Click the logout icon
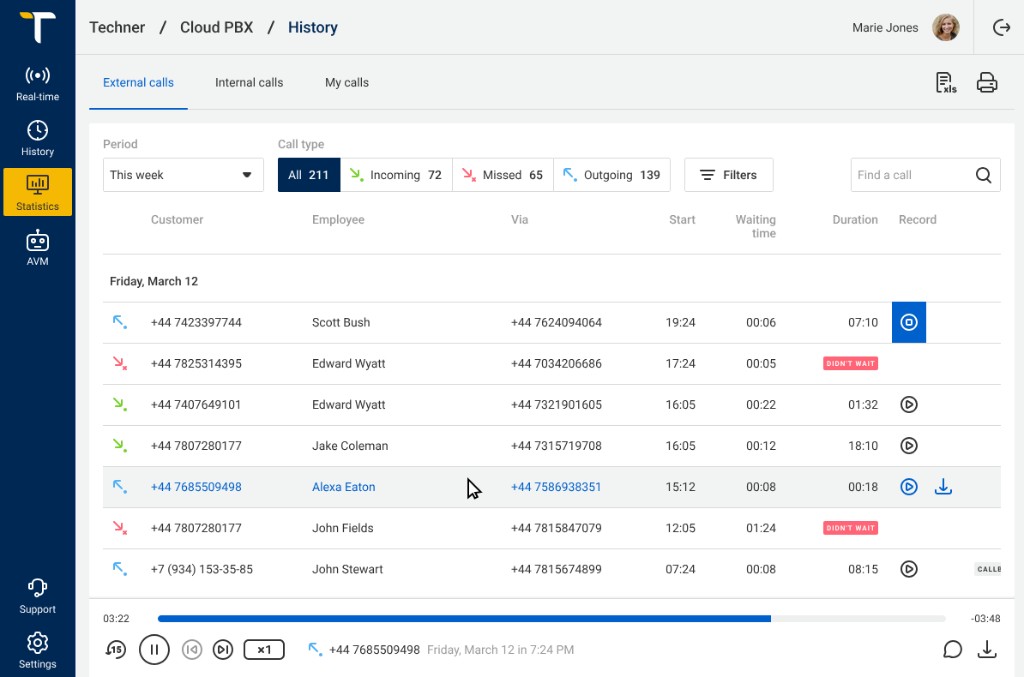 [1001, 27]
